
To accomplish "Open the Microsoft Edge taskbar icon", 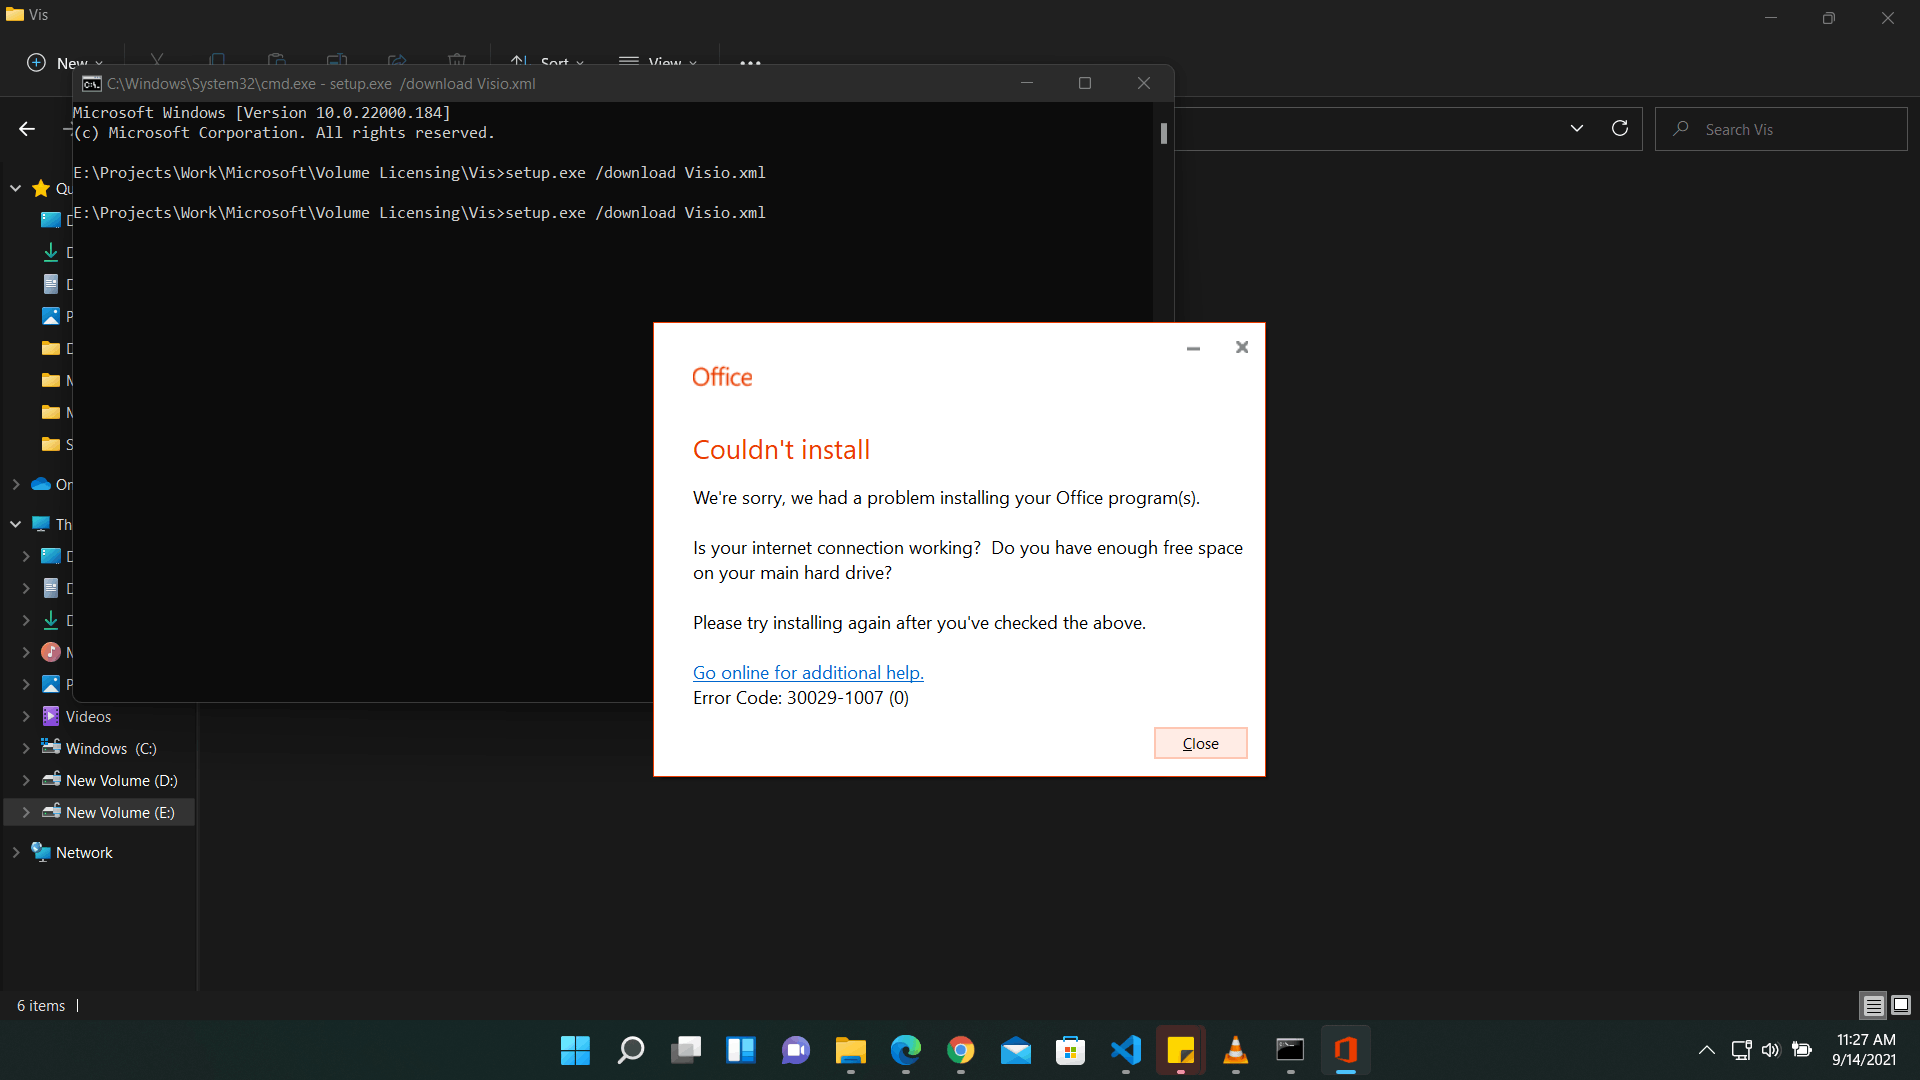I will 906,1050.
